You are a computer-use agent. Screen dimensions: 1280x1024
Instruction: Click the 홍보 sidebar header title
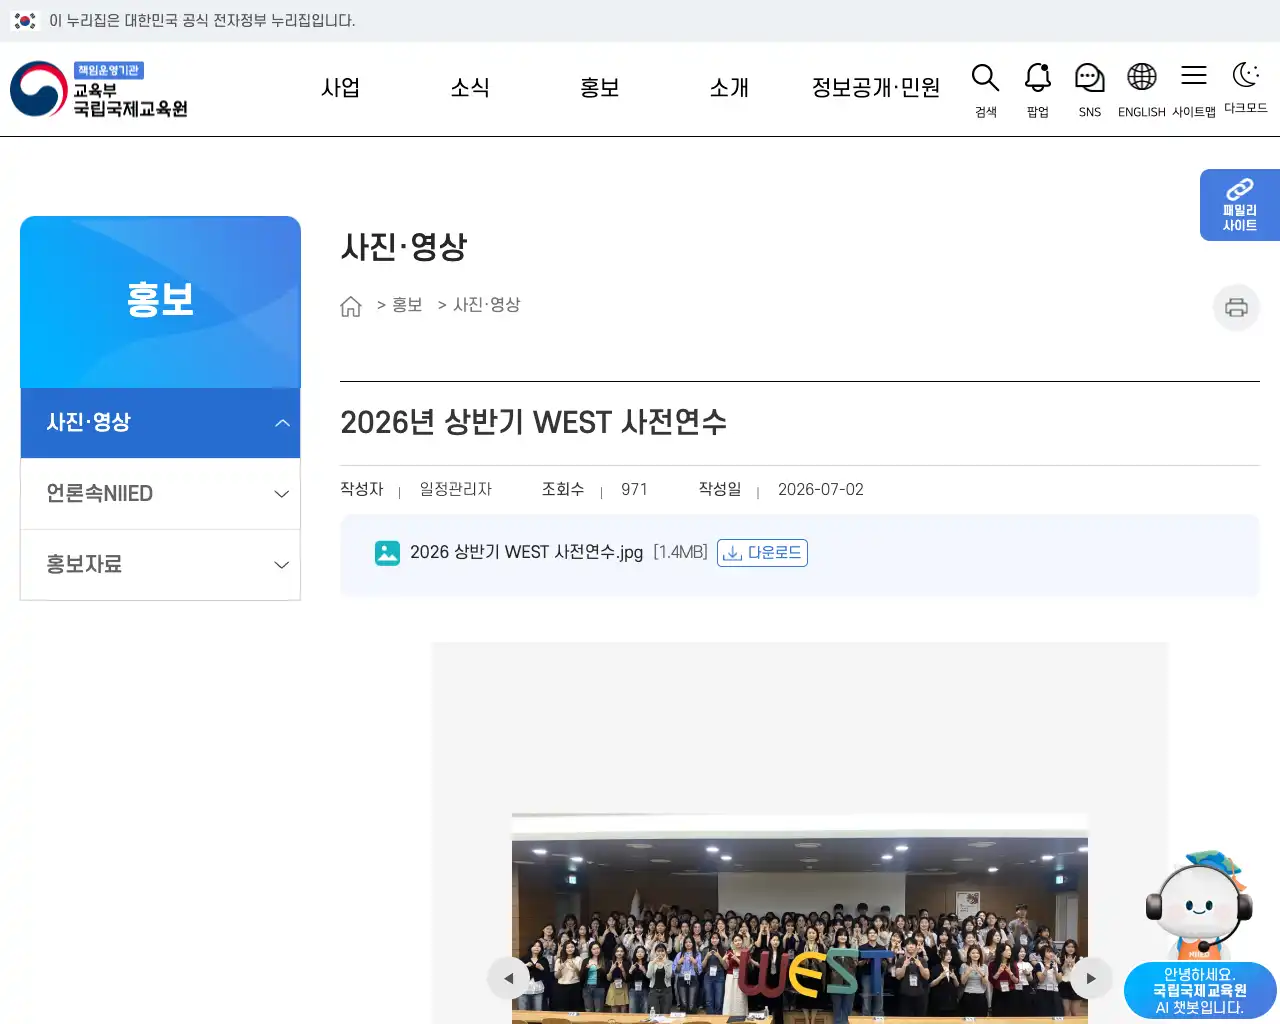point(160,300)
